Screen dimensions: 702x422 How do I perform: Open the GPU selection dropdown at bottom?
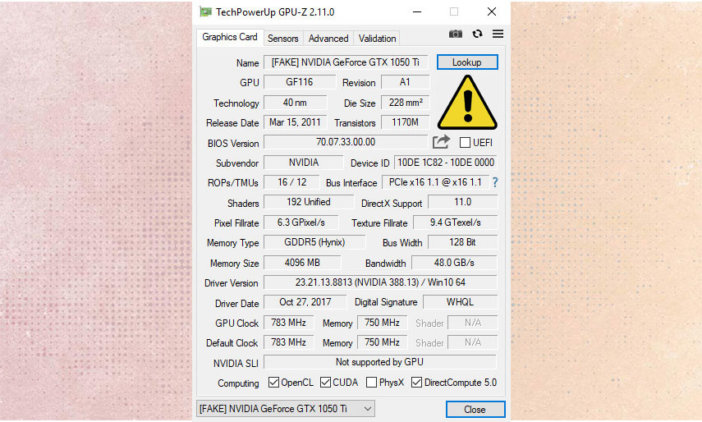[x=286, y=409]
